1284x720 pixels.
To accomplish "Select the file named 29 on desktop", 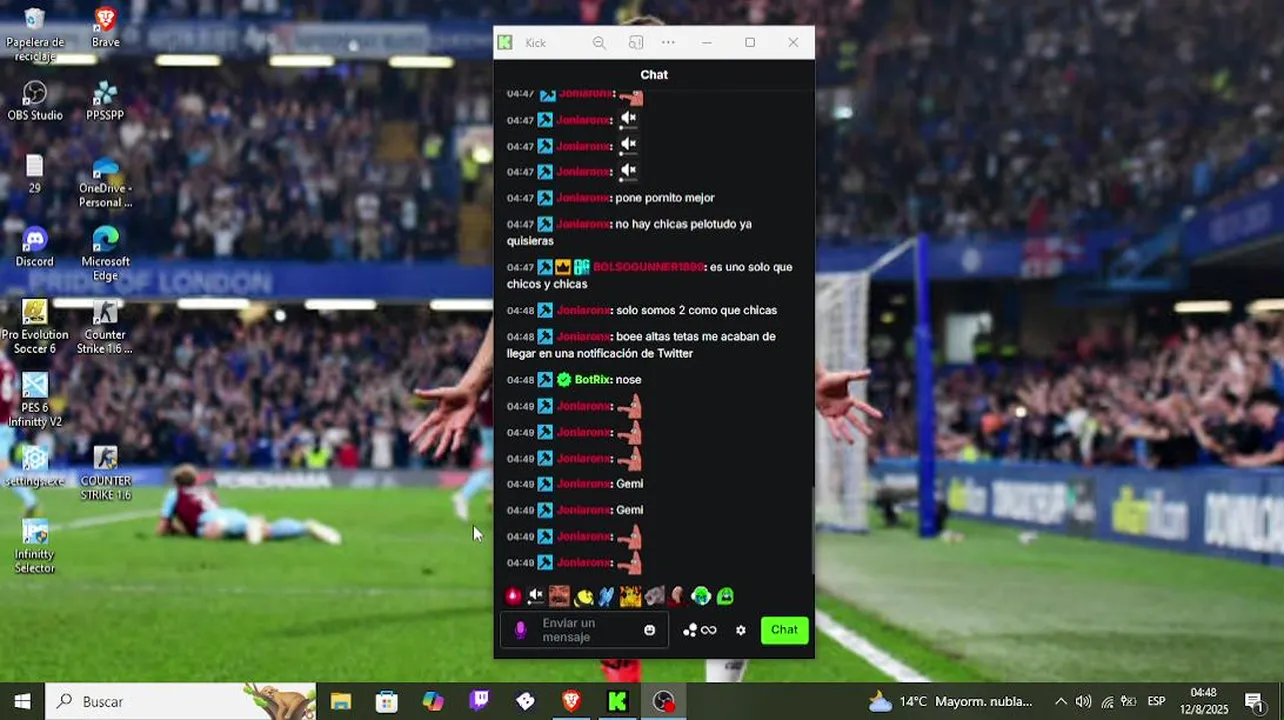I will (35, 174).
